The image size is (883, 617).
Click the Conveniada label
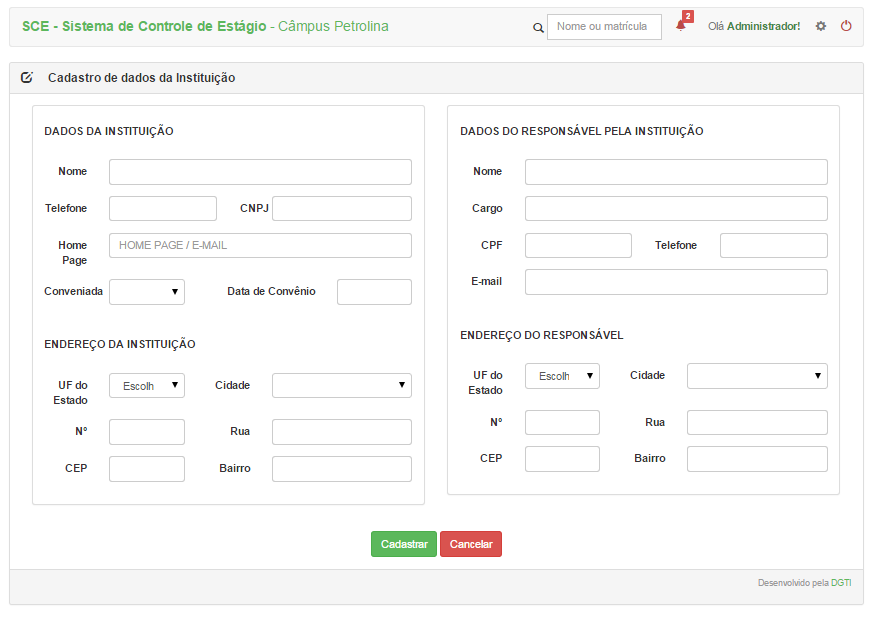pyautogui.click(x=73, y=291)
